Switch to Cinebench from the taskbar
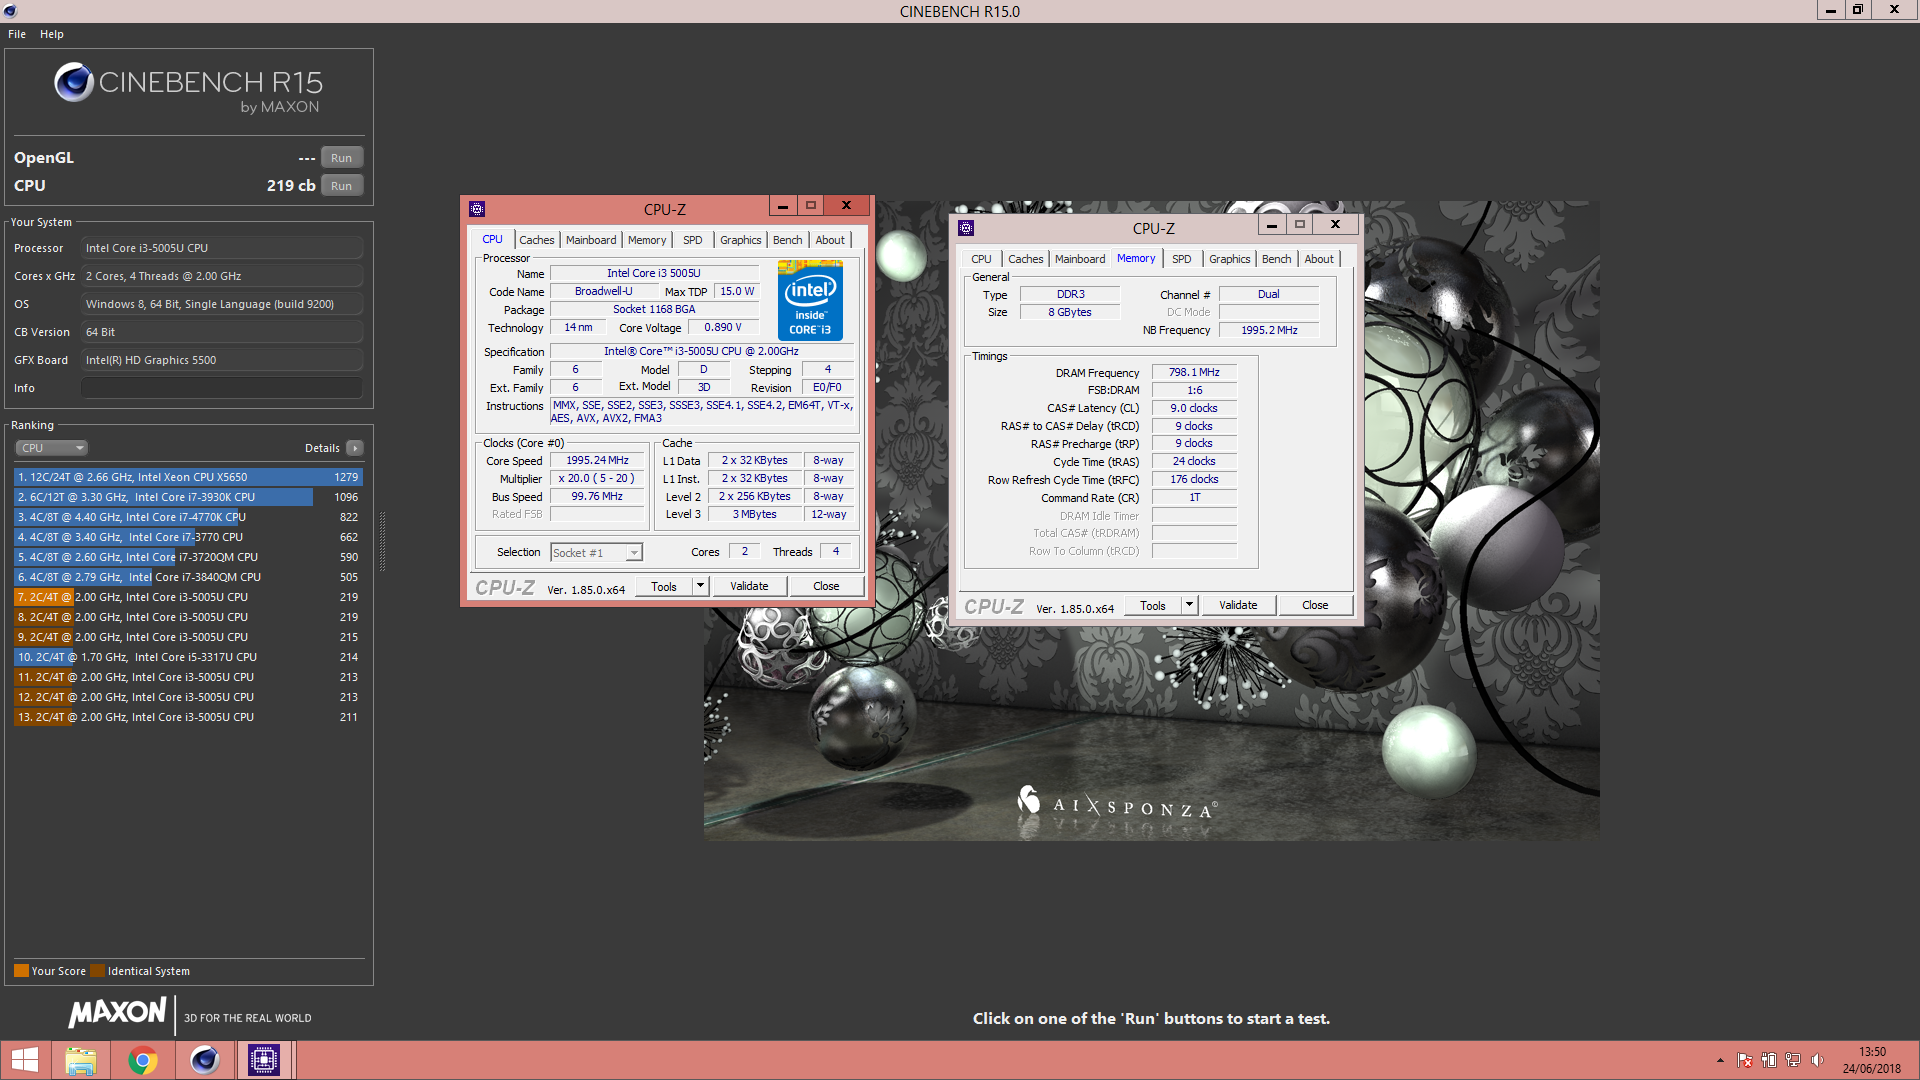The height and width of the screenshot is (1080, 1920). click(204, 1060)
